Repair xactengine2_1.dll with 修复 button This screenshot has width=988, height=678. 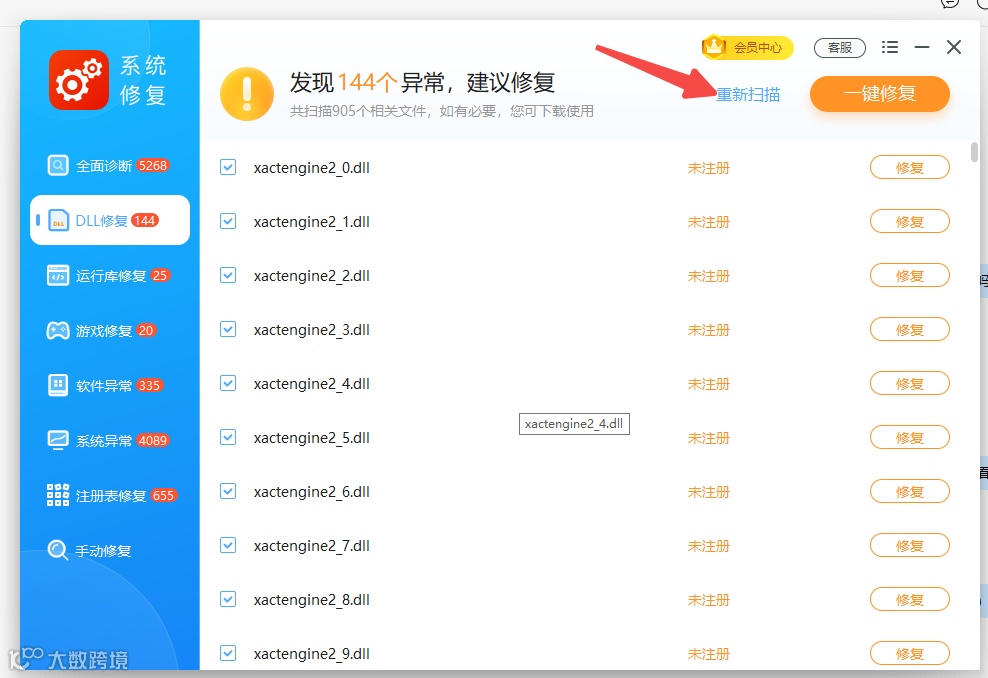pyautogui.click(x=909, y=222)
